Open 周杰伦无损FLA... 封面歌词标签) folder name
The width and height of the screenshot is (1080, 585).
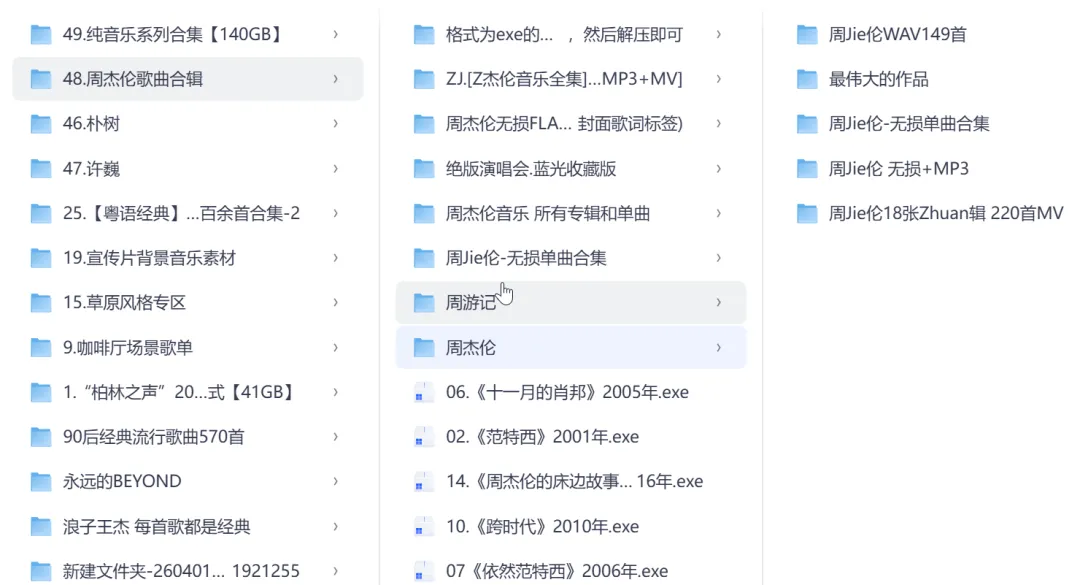(x=564, y=124)
